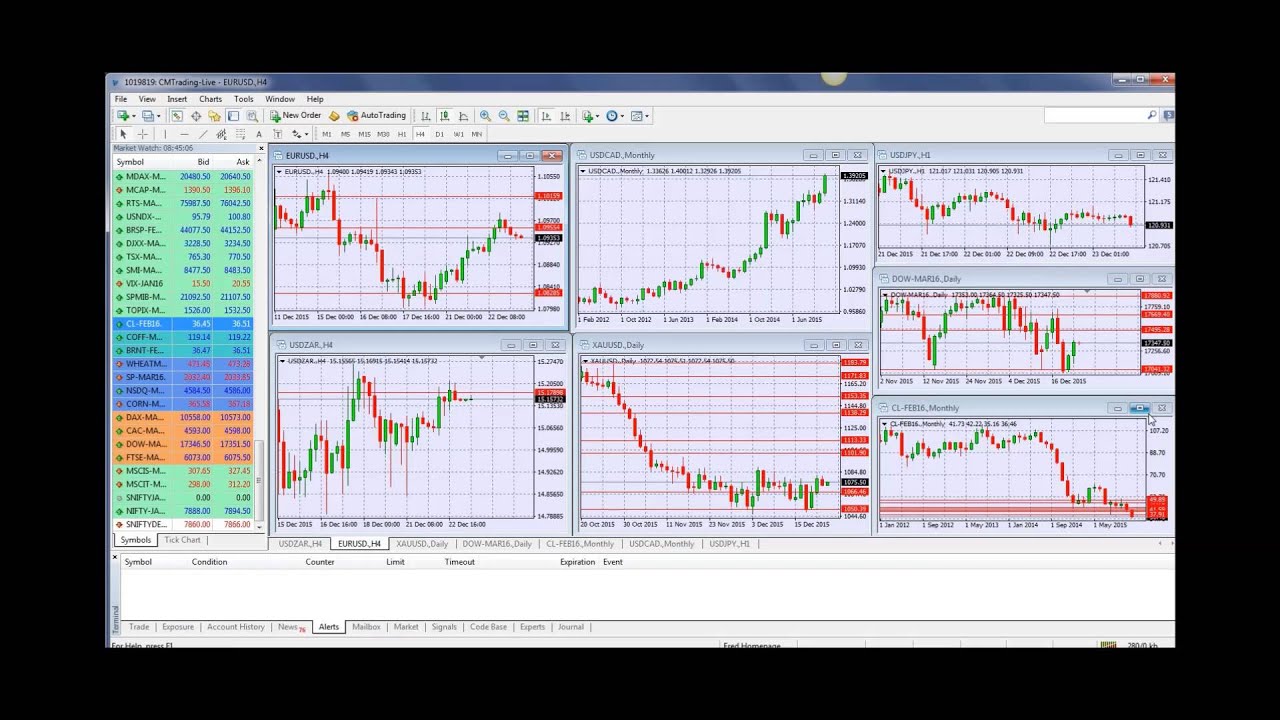Viewport: 1280px width, 720px height.
Task: Select DAX-MA... row in Market Watch
Action: coord(183,417)
